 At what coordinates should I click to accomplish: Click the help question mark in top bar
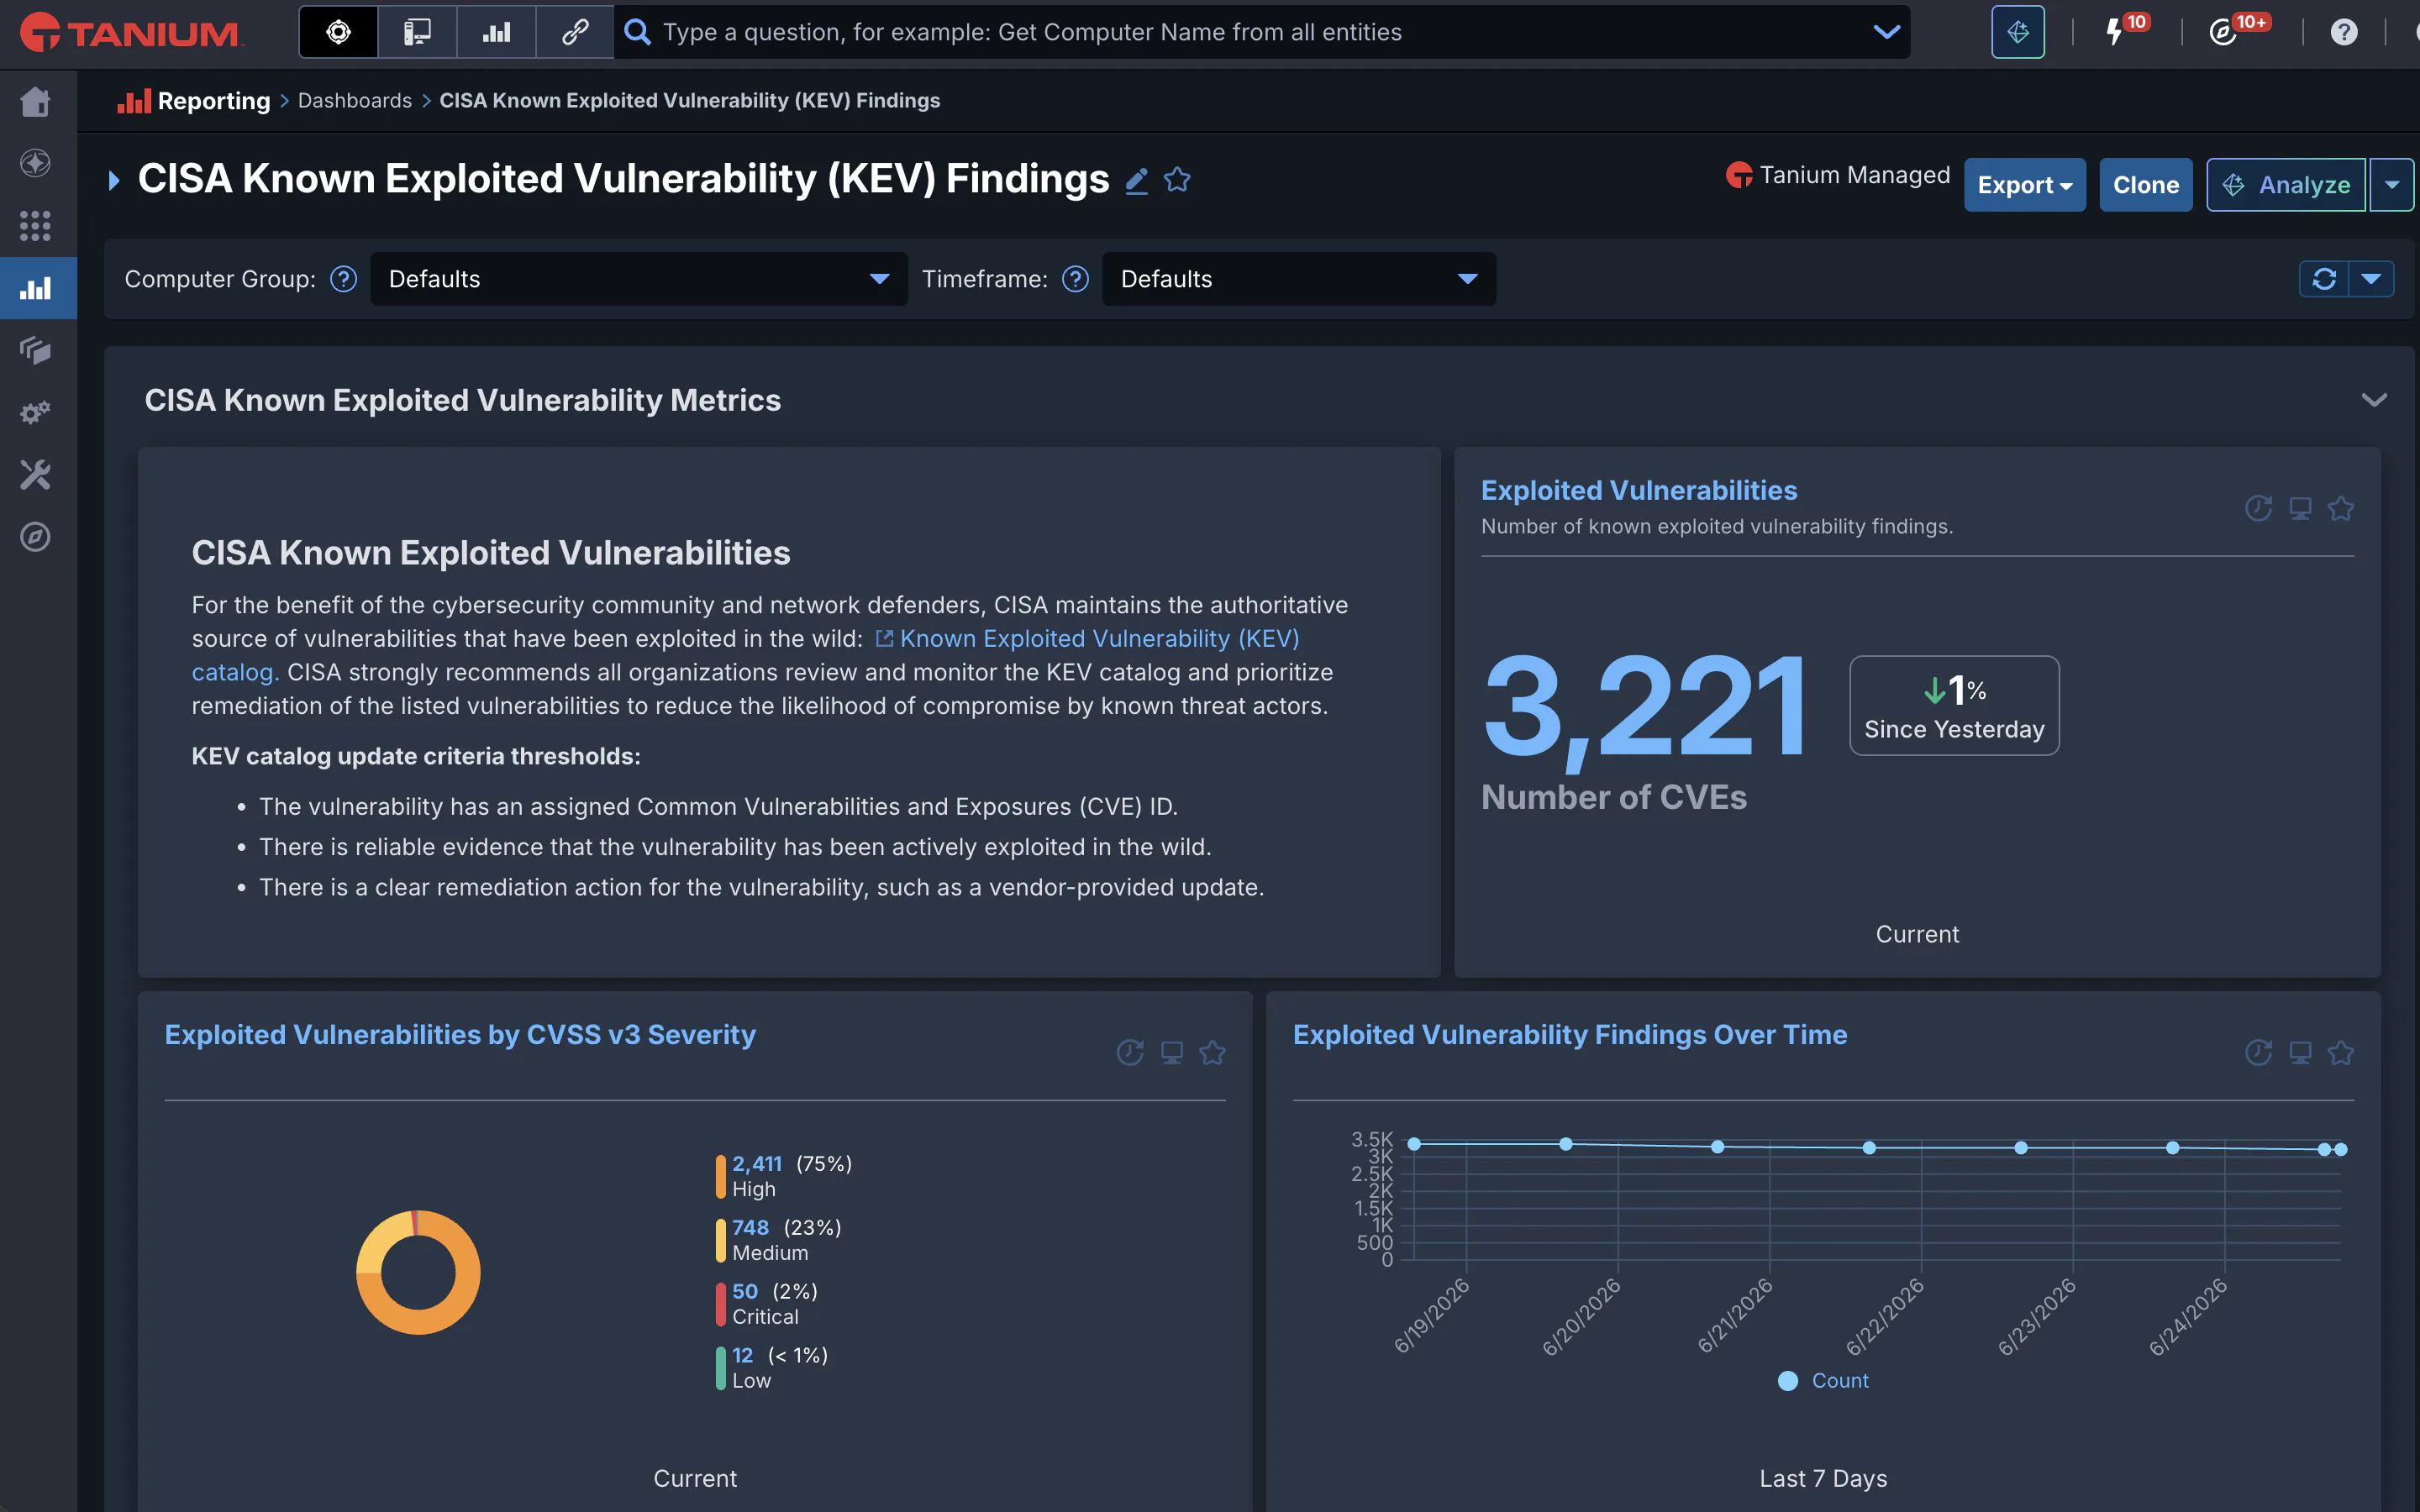pos(2343,32)
